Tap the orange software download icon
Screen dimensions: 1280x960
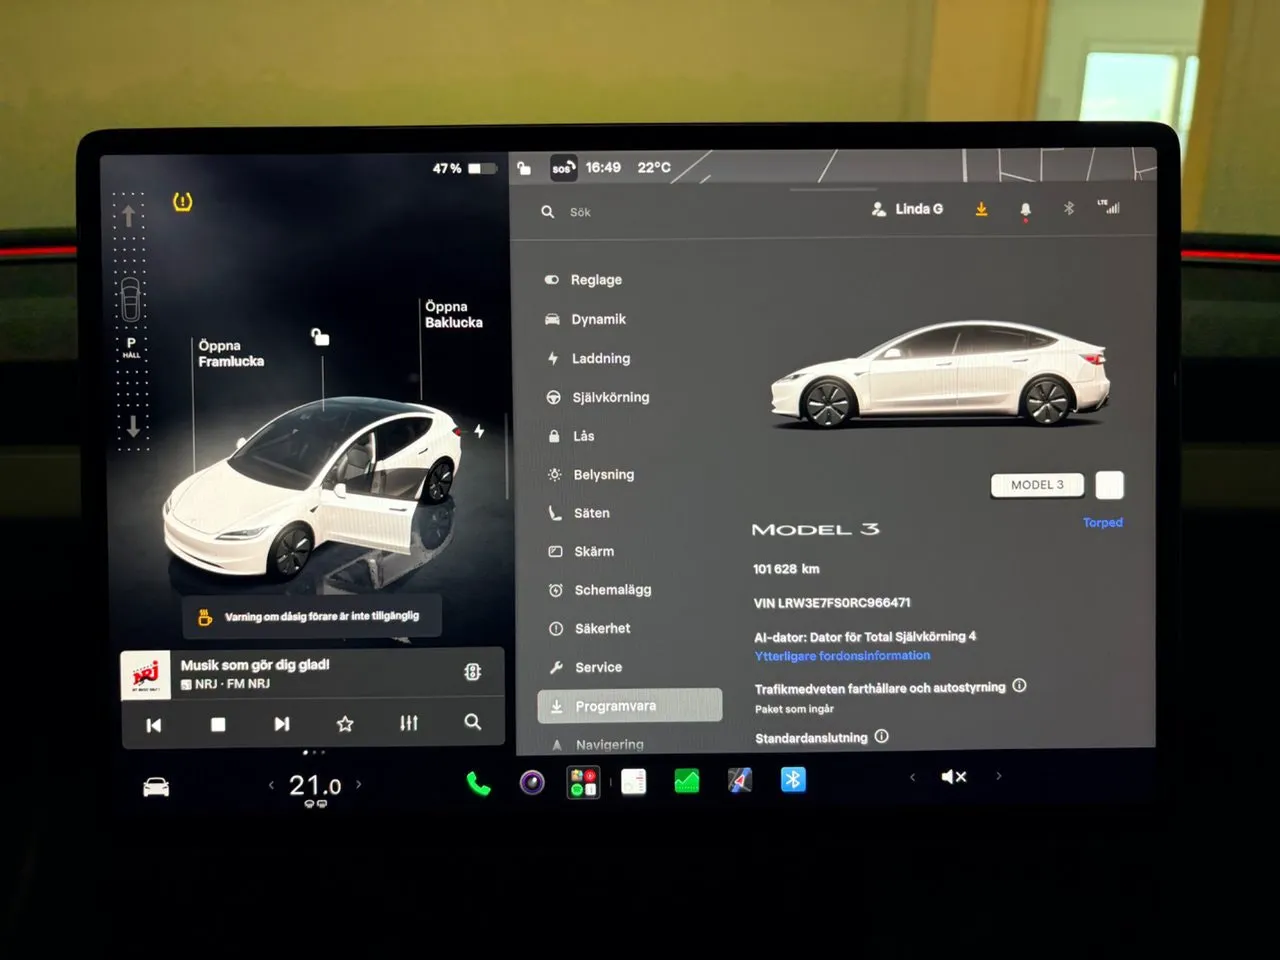(x=981, y=209)
